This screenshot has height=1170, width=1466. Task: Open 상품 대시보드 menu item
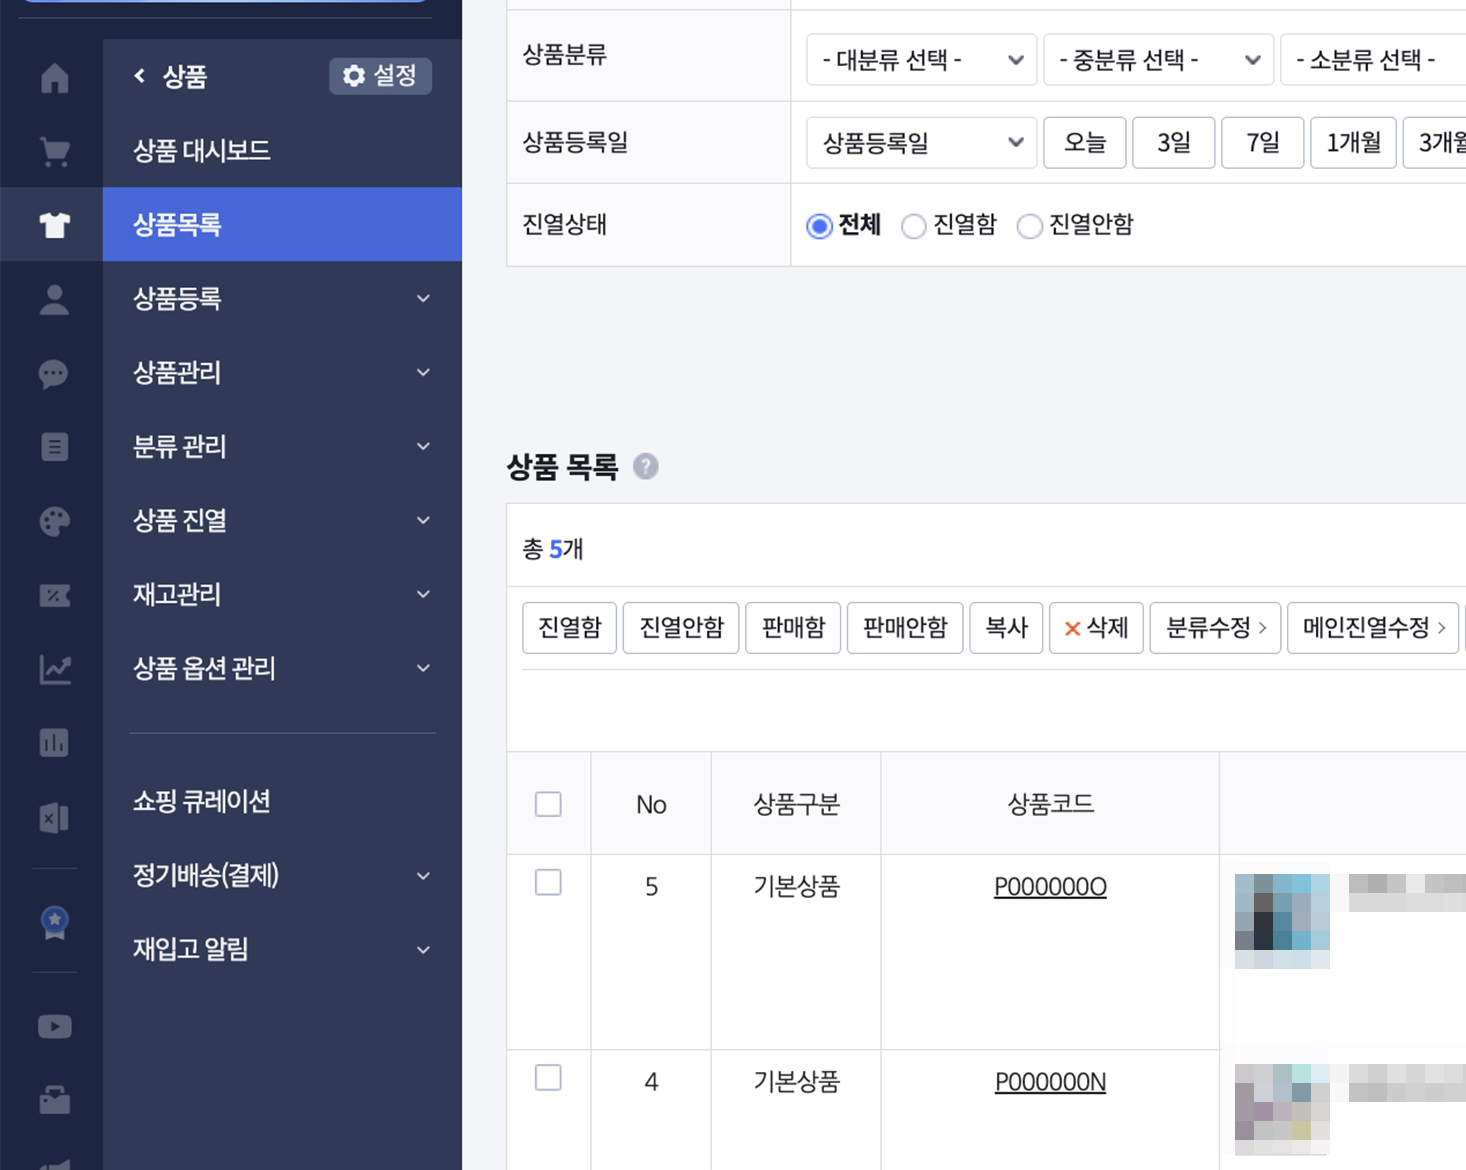[202, 151]
